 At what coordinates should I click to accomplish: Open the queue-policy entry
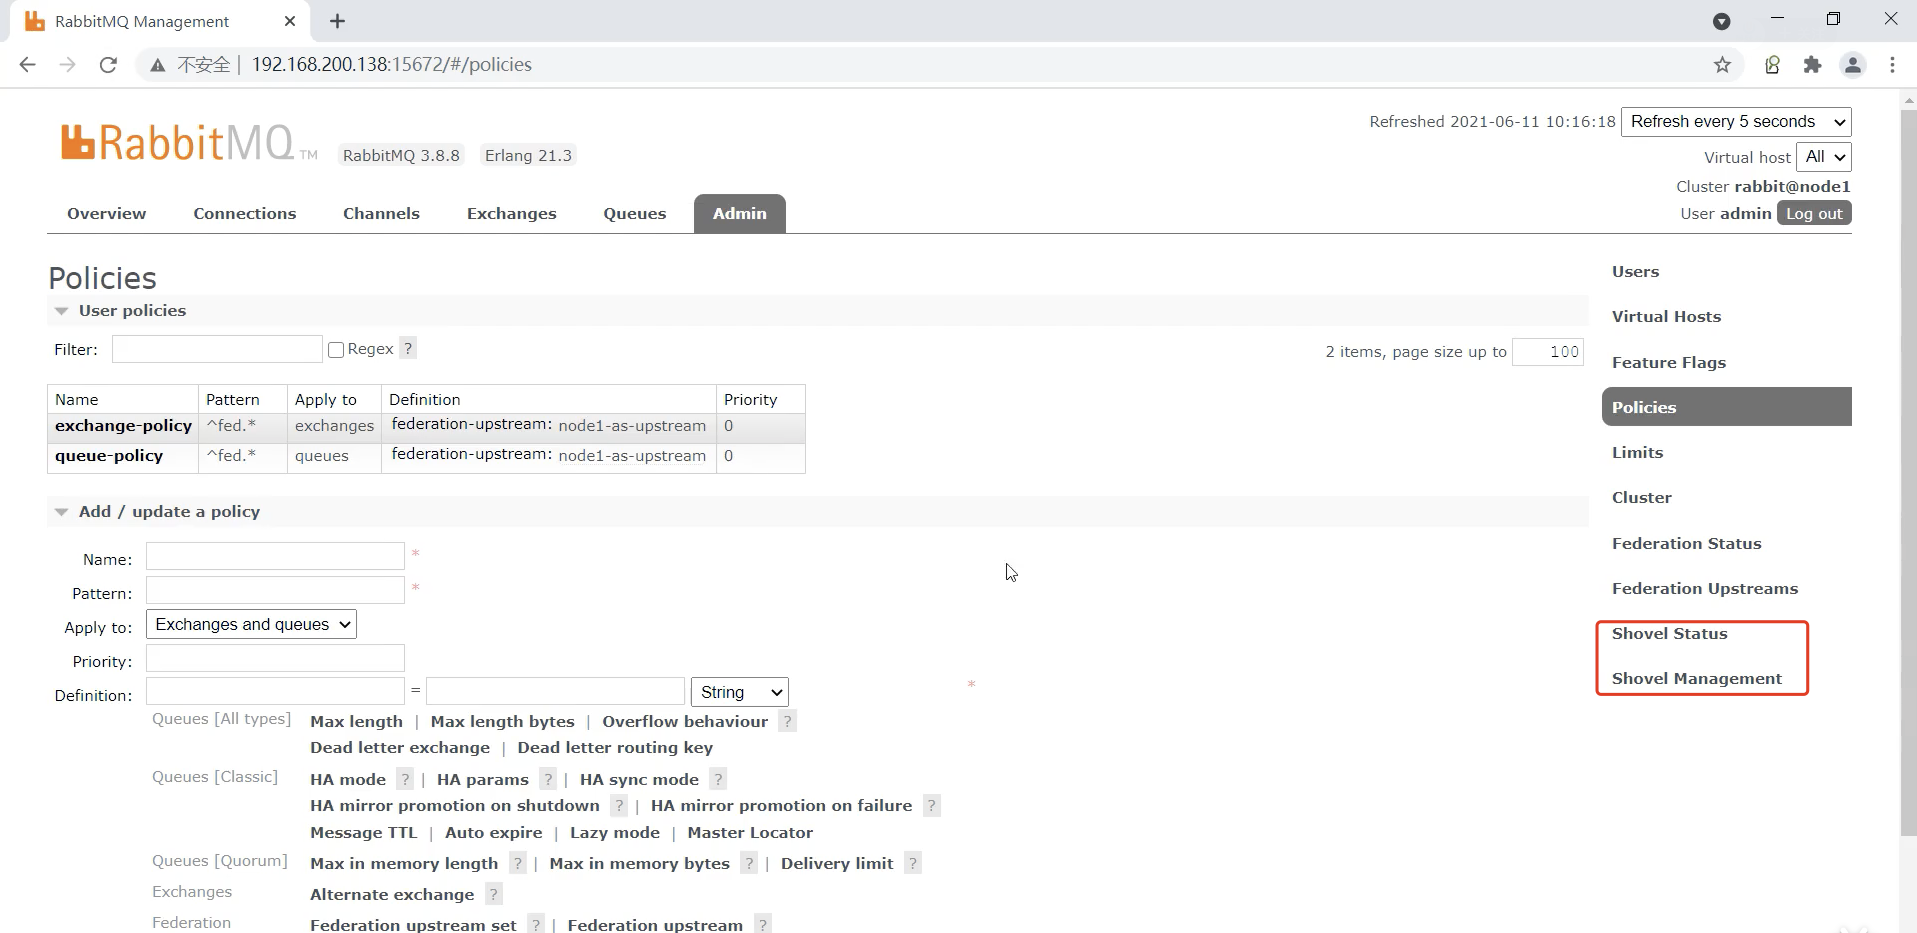[108, 456]
